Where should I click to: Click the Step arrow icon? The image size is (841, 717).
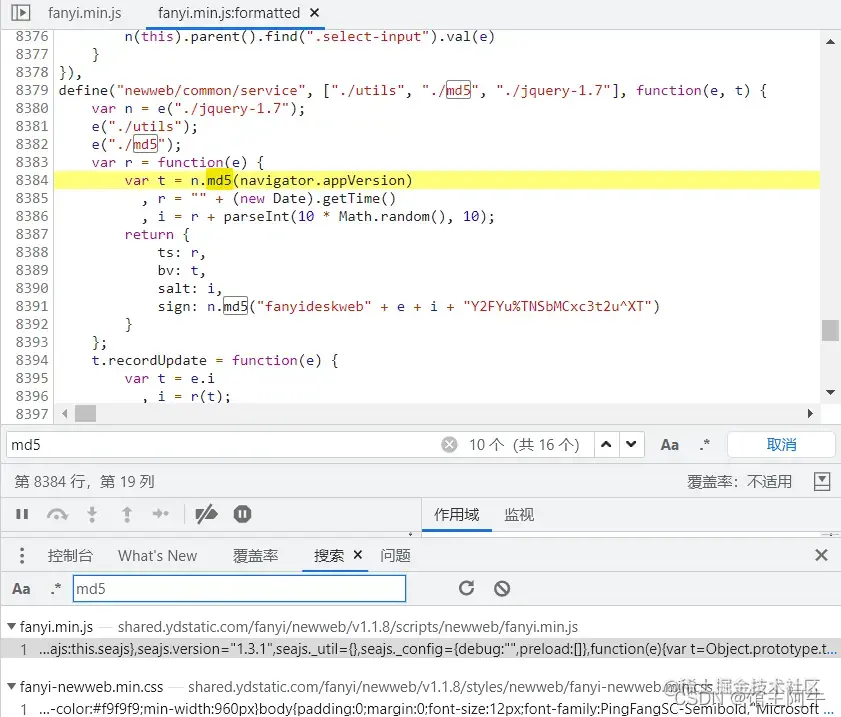pyautogui.click(x=160, y=514)
